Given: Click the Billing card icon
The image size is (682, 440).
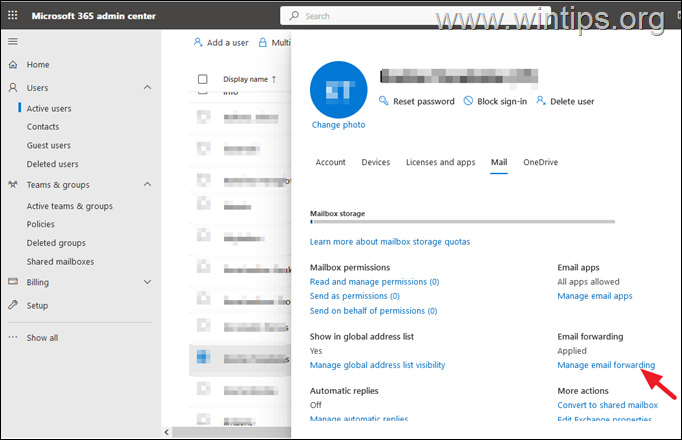Looking at the screenshot, I should 13,282.
